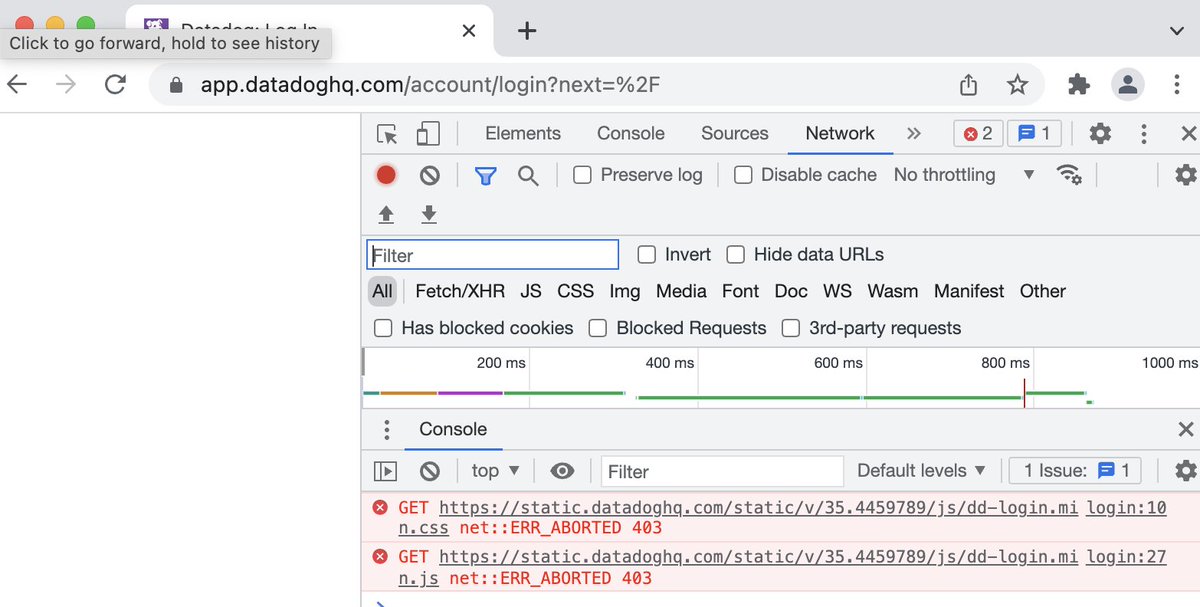Check Hide data URLs
This screenshot has height=607, width=1200.
[x=736, y=255]
